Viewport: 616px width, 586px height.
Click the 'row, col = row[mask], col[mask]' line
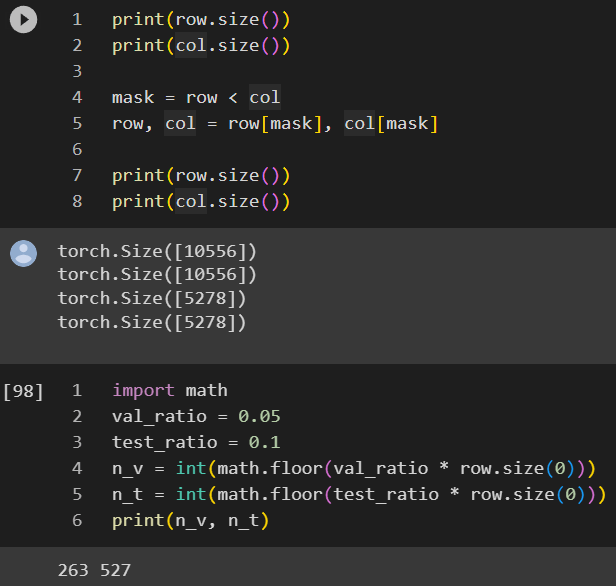(x=275, y=124)
